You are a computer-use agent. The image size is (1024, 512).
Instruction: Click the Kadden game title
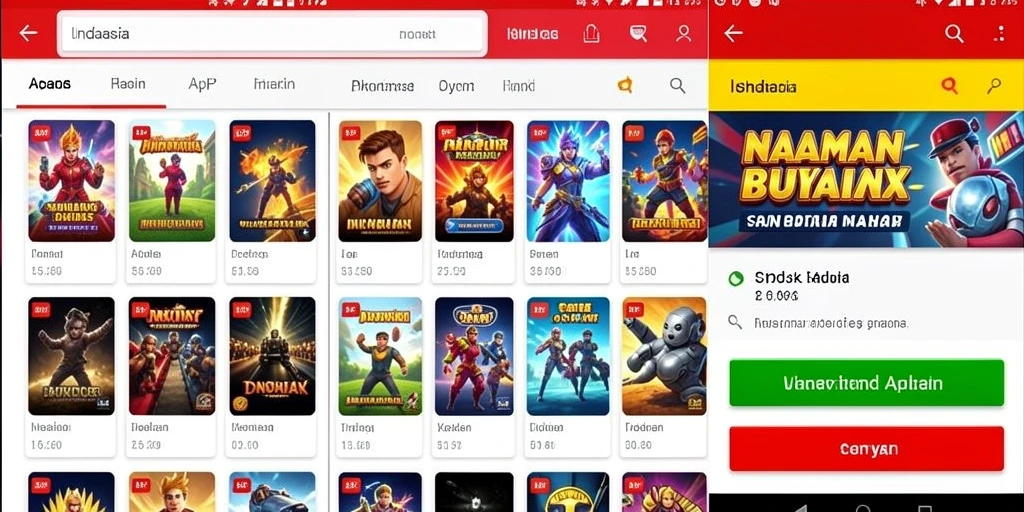(454, 427)
